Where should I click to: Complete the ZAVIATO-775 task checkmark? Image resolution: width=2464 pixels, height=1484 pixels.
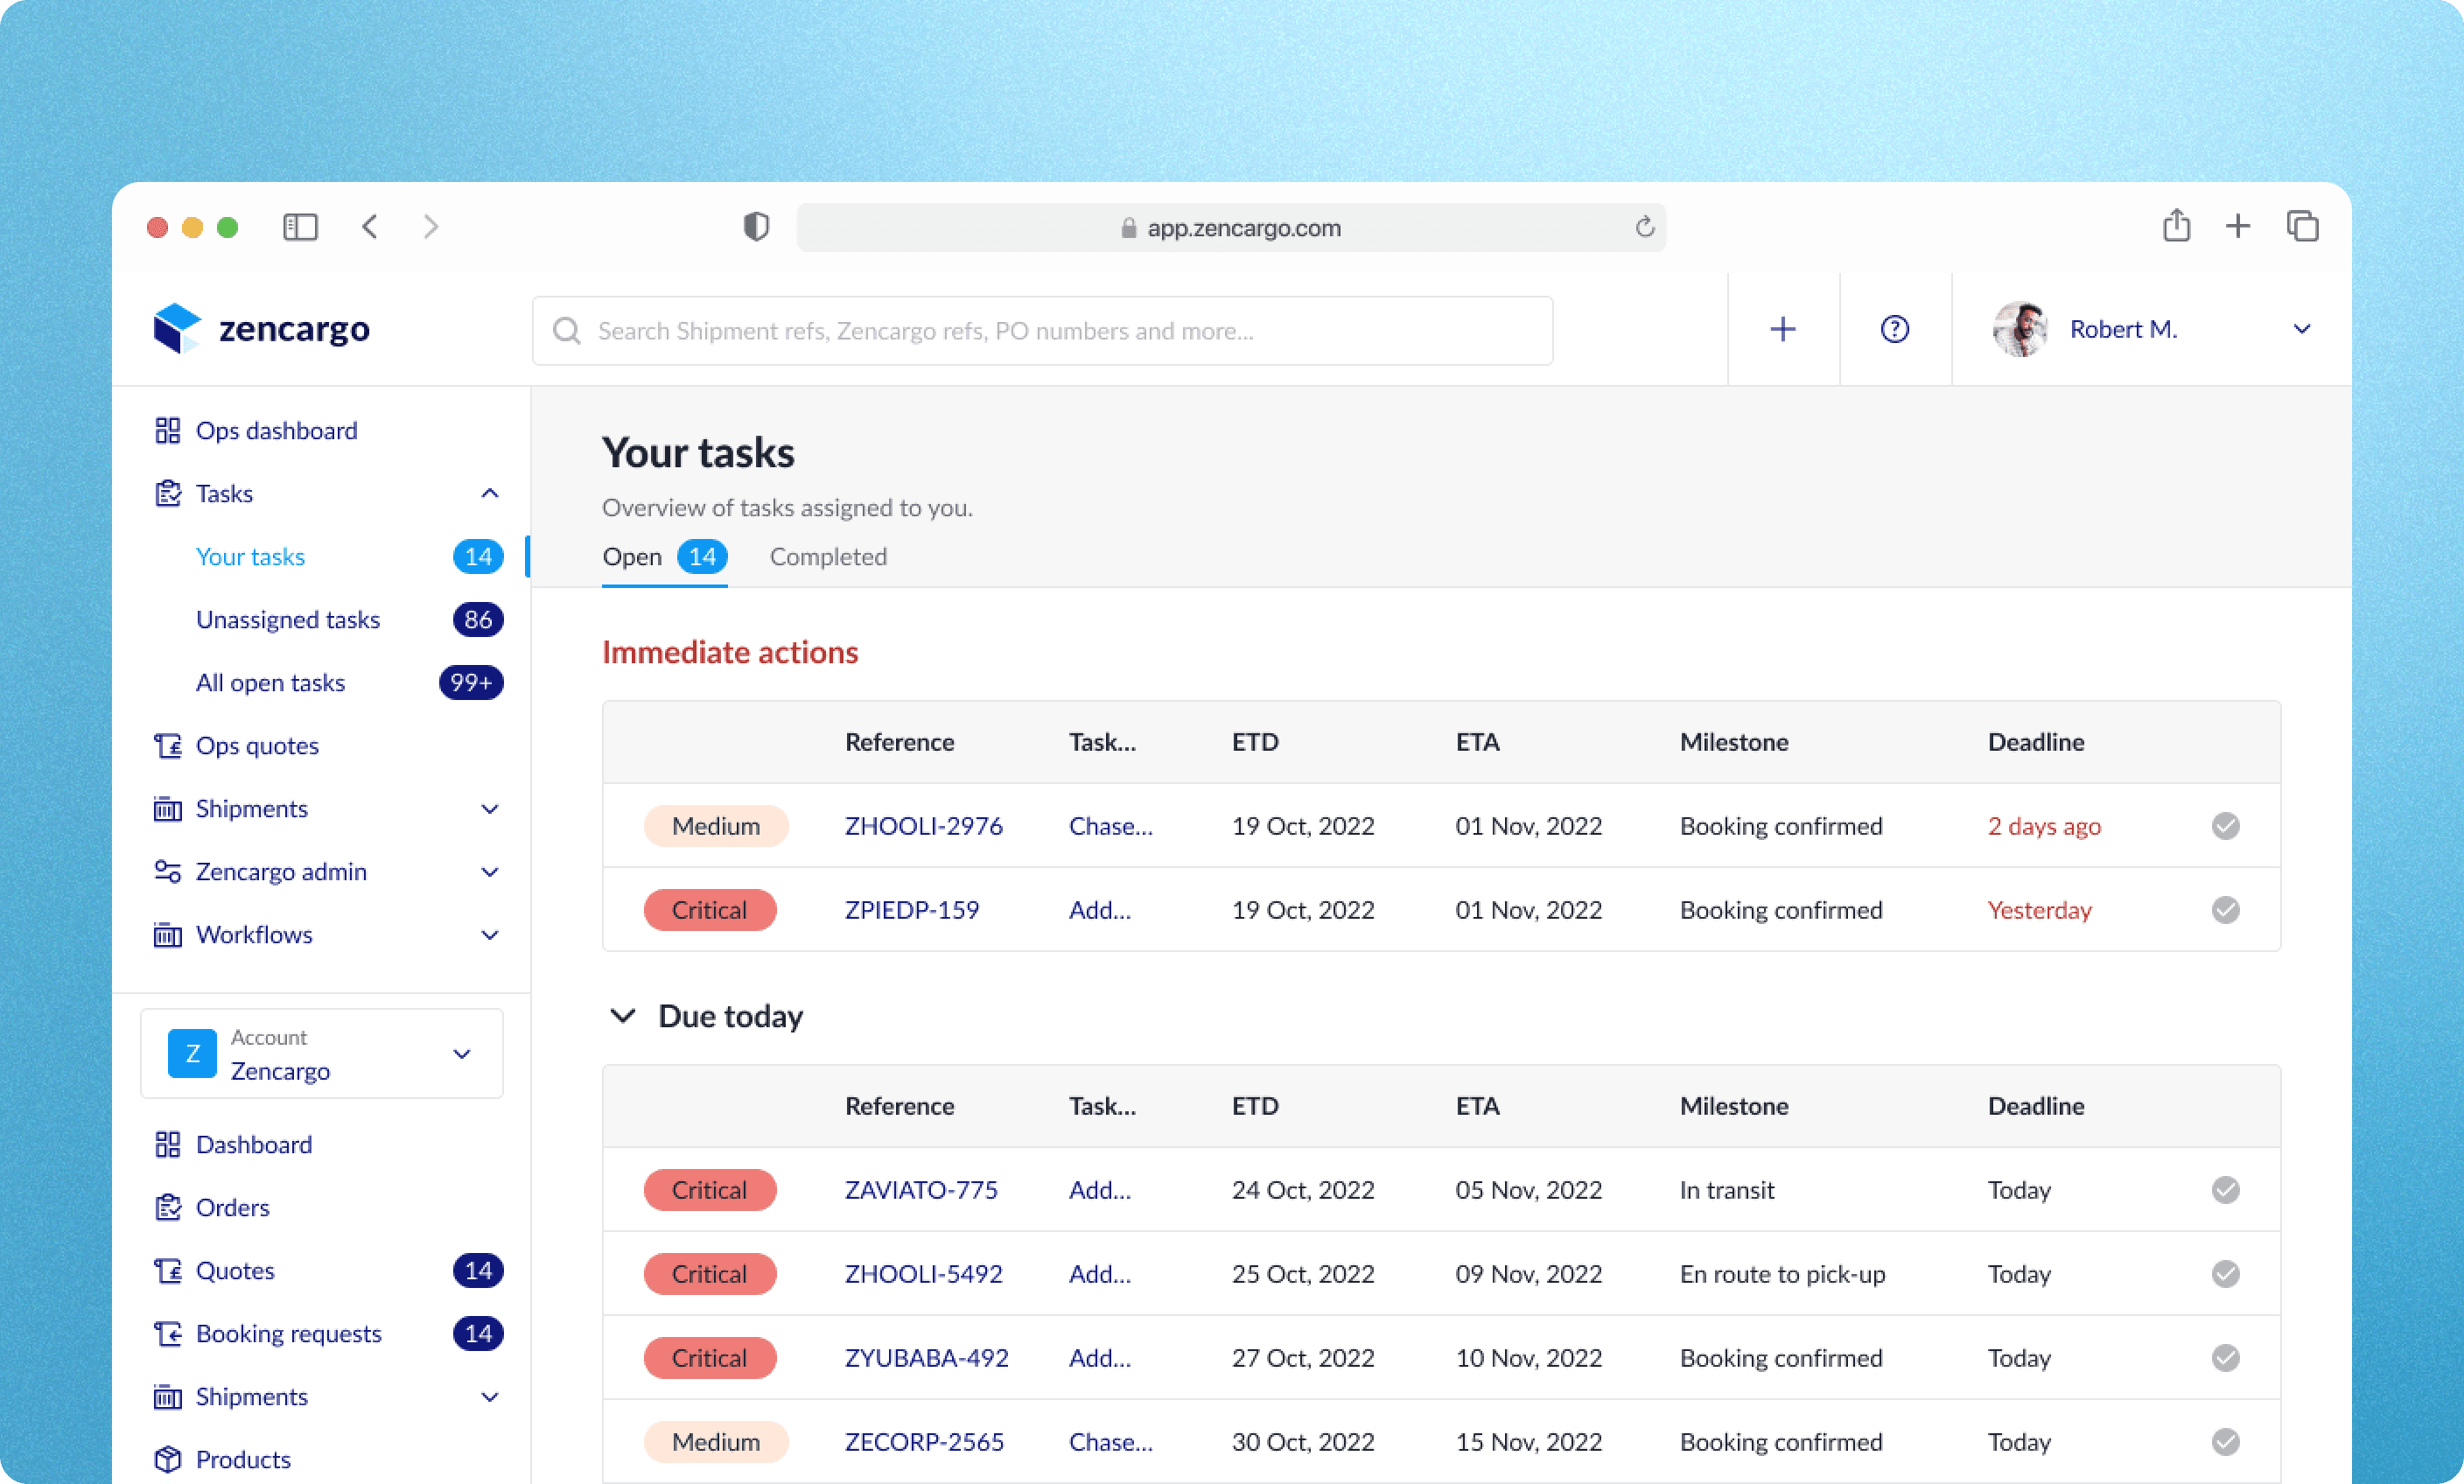coord(2225,1190)
